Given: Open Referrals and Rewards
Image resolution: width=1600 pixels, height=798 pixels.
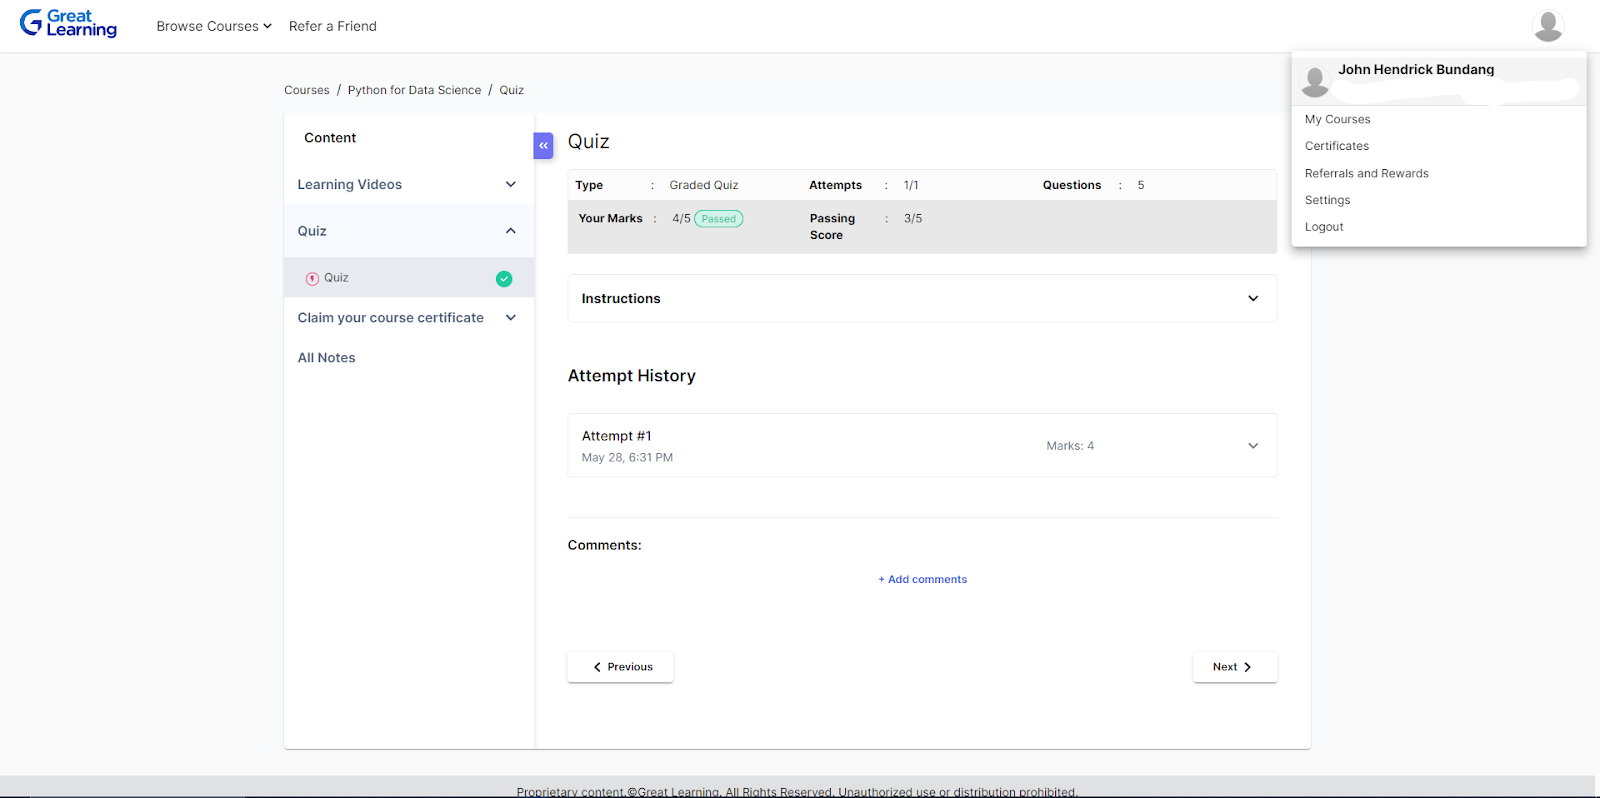Looking at the screenshot, I should pyautogui.click(x=1366, y=173).
